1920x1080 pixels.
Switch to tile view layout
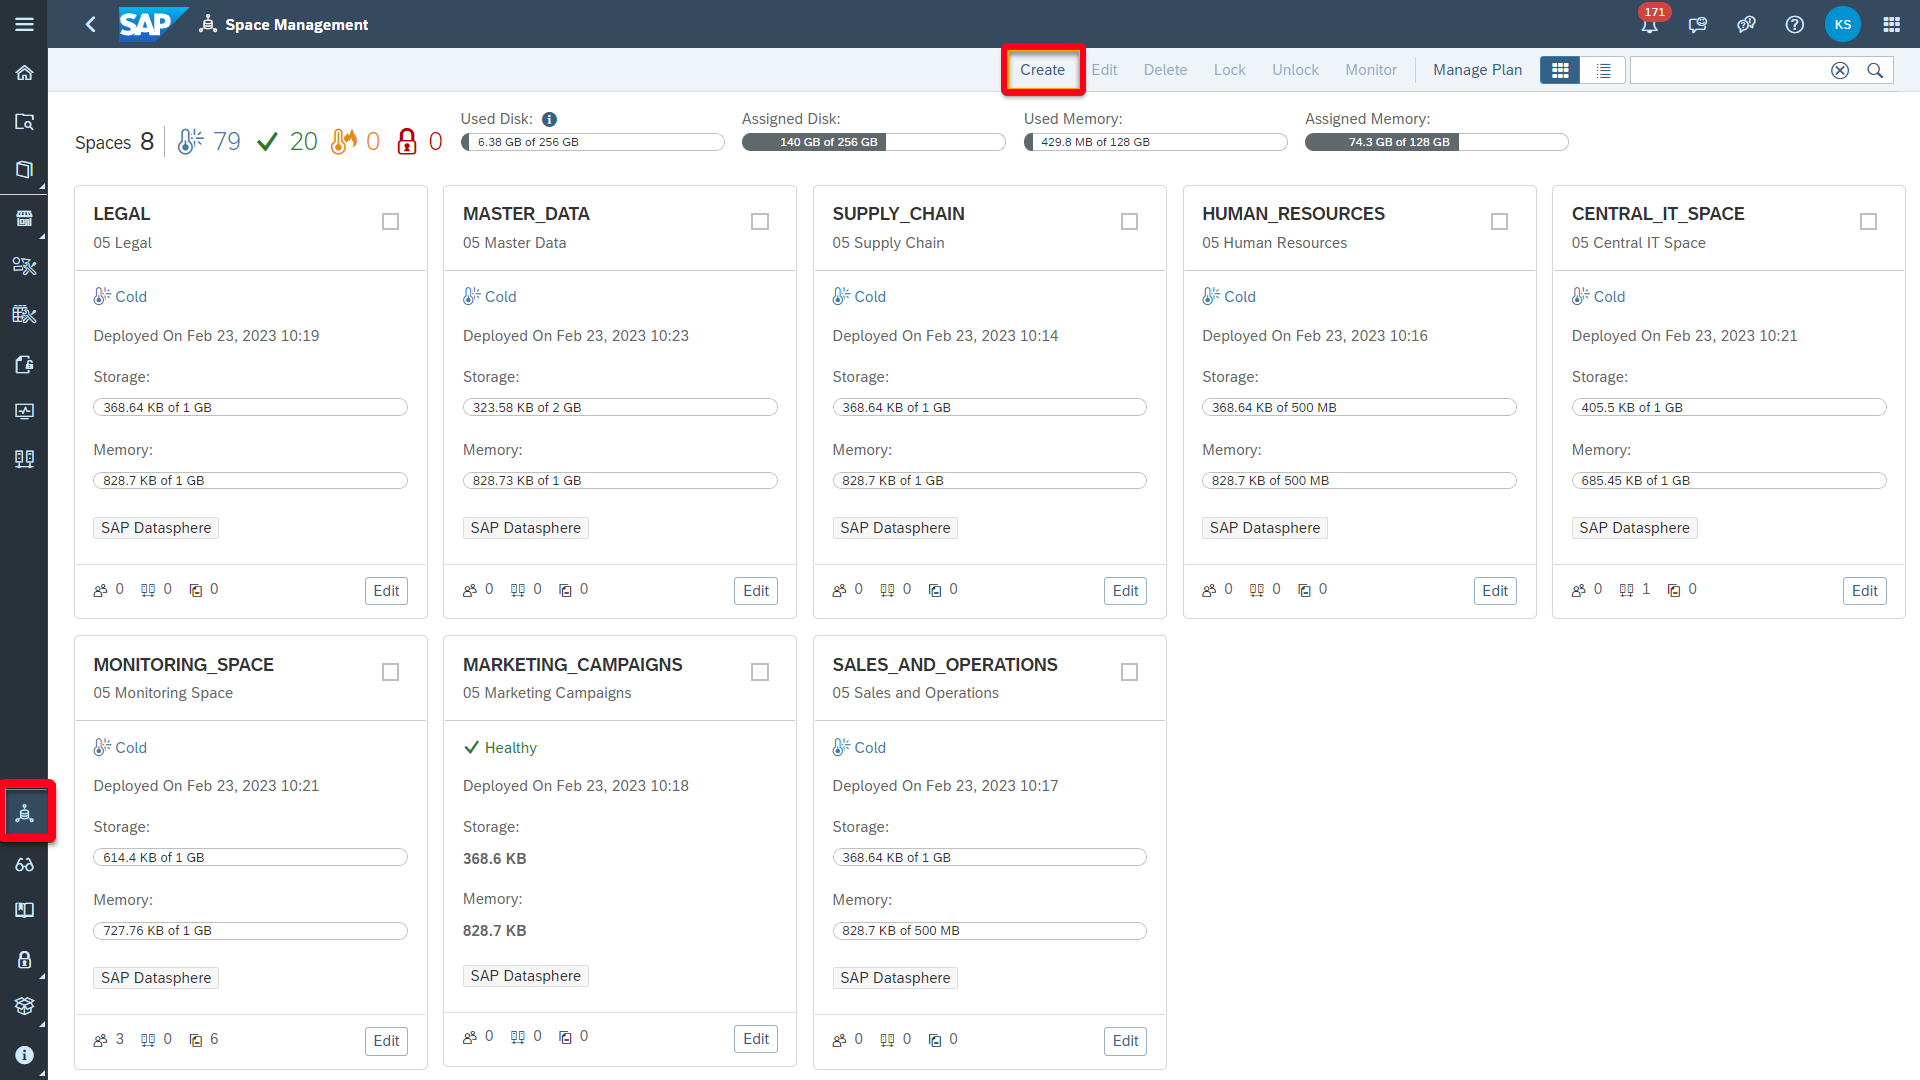(x=1559, y=70)
